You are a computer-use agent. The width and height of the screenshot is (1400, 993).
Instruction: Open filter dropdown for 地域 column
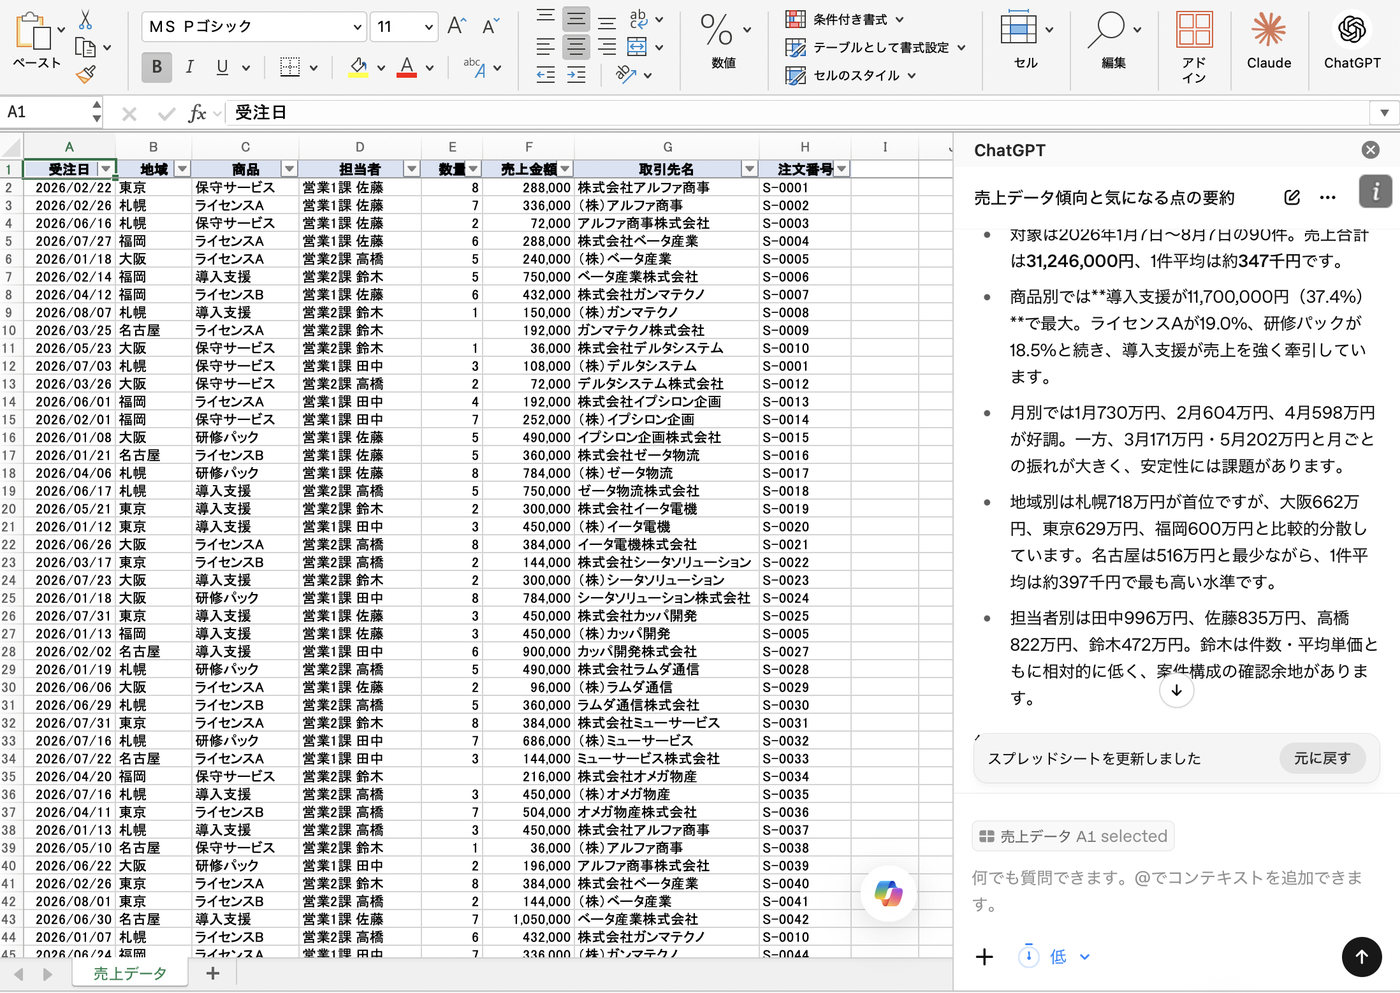pyautogui.click(x=182, y=169)
